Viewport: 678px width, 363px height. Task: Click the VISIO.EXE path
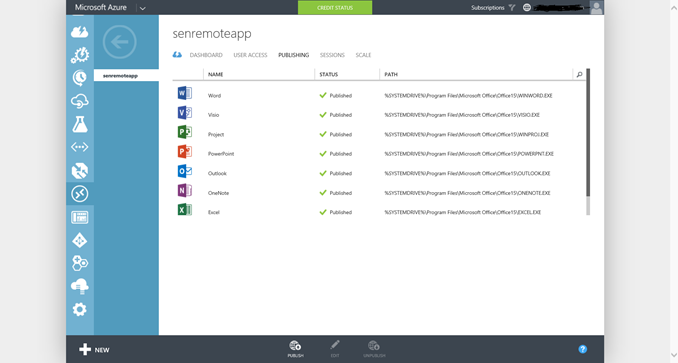pyautogui.click(x=462, y=115)
